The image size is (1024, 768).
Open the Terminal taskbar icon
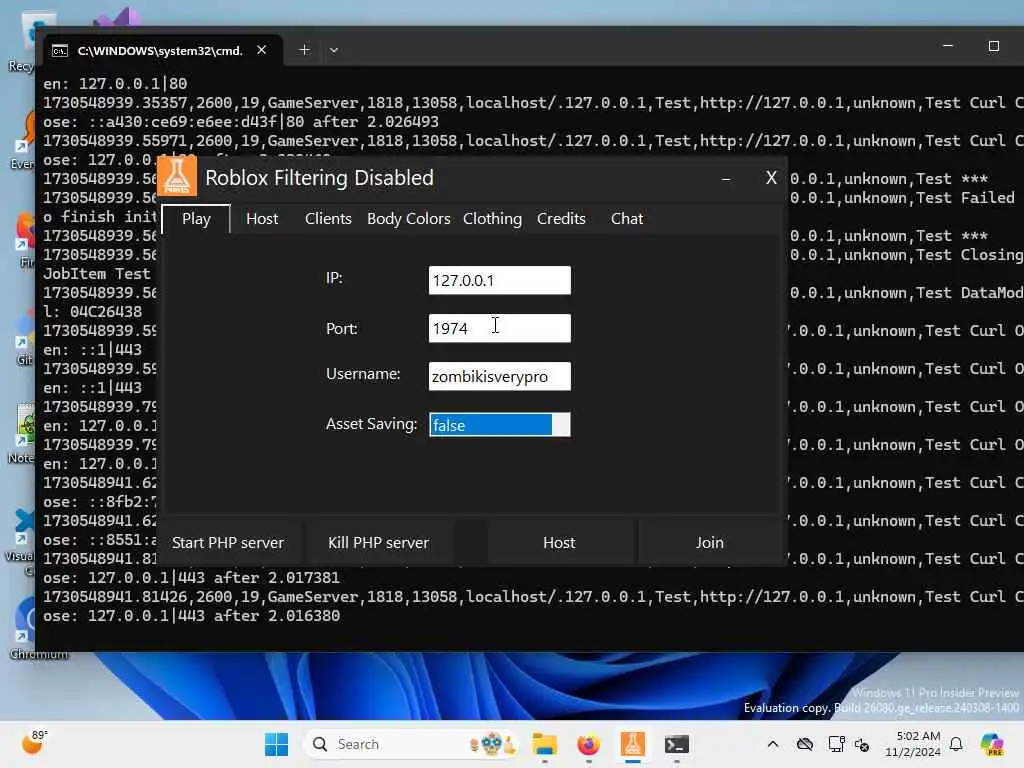[677, 744]
